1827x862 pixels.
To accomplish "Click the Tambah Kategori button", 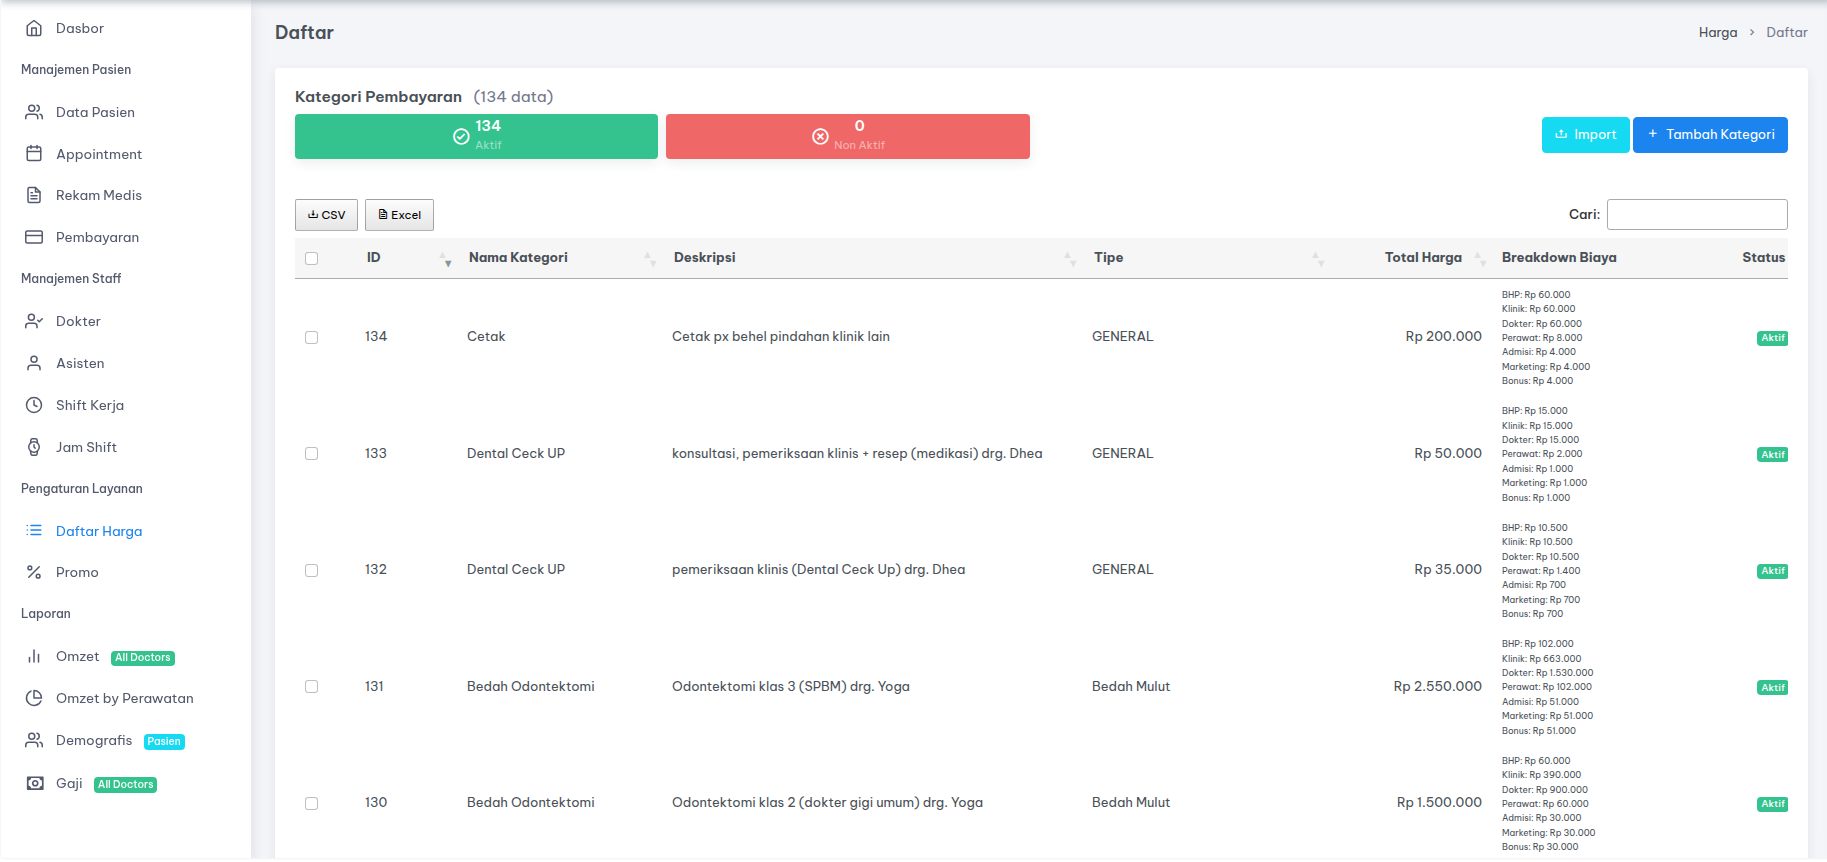I will coord(1709,135).
